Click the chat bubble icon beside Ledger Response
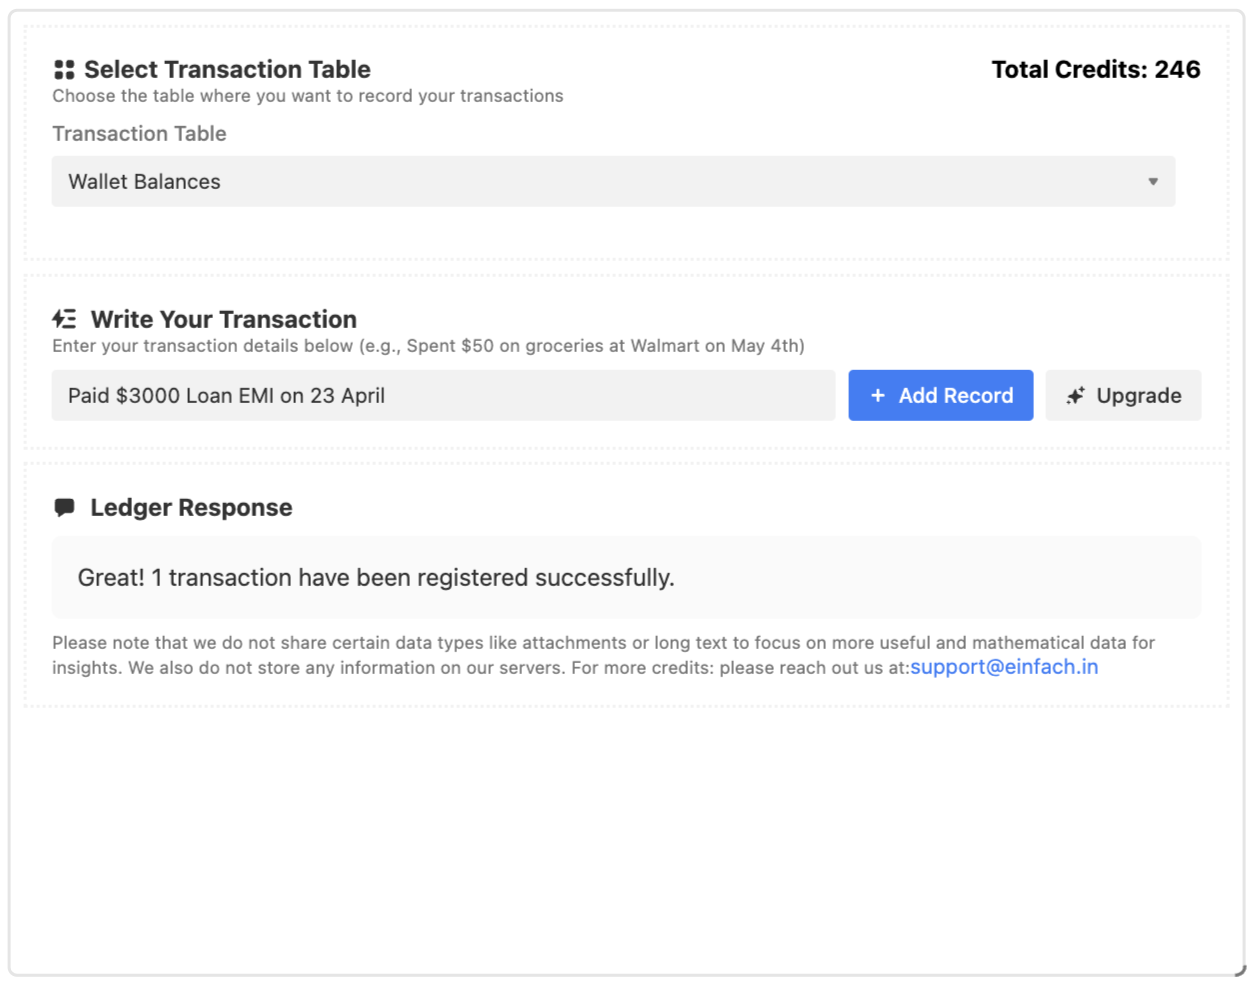The height and width of the screenshot is (992, 1258). click(64, 508)
